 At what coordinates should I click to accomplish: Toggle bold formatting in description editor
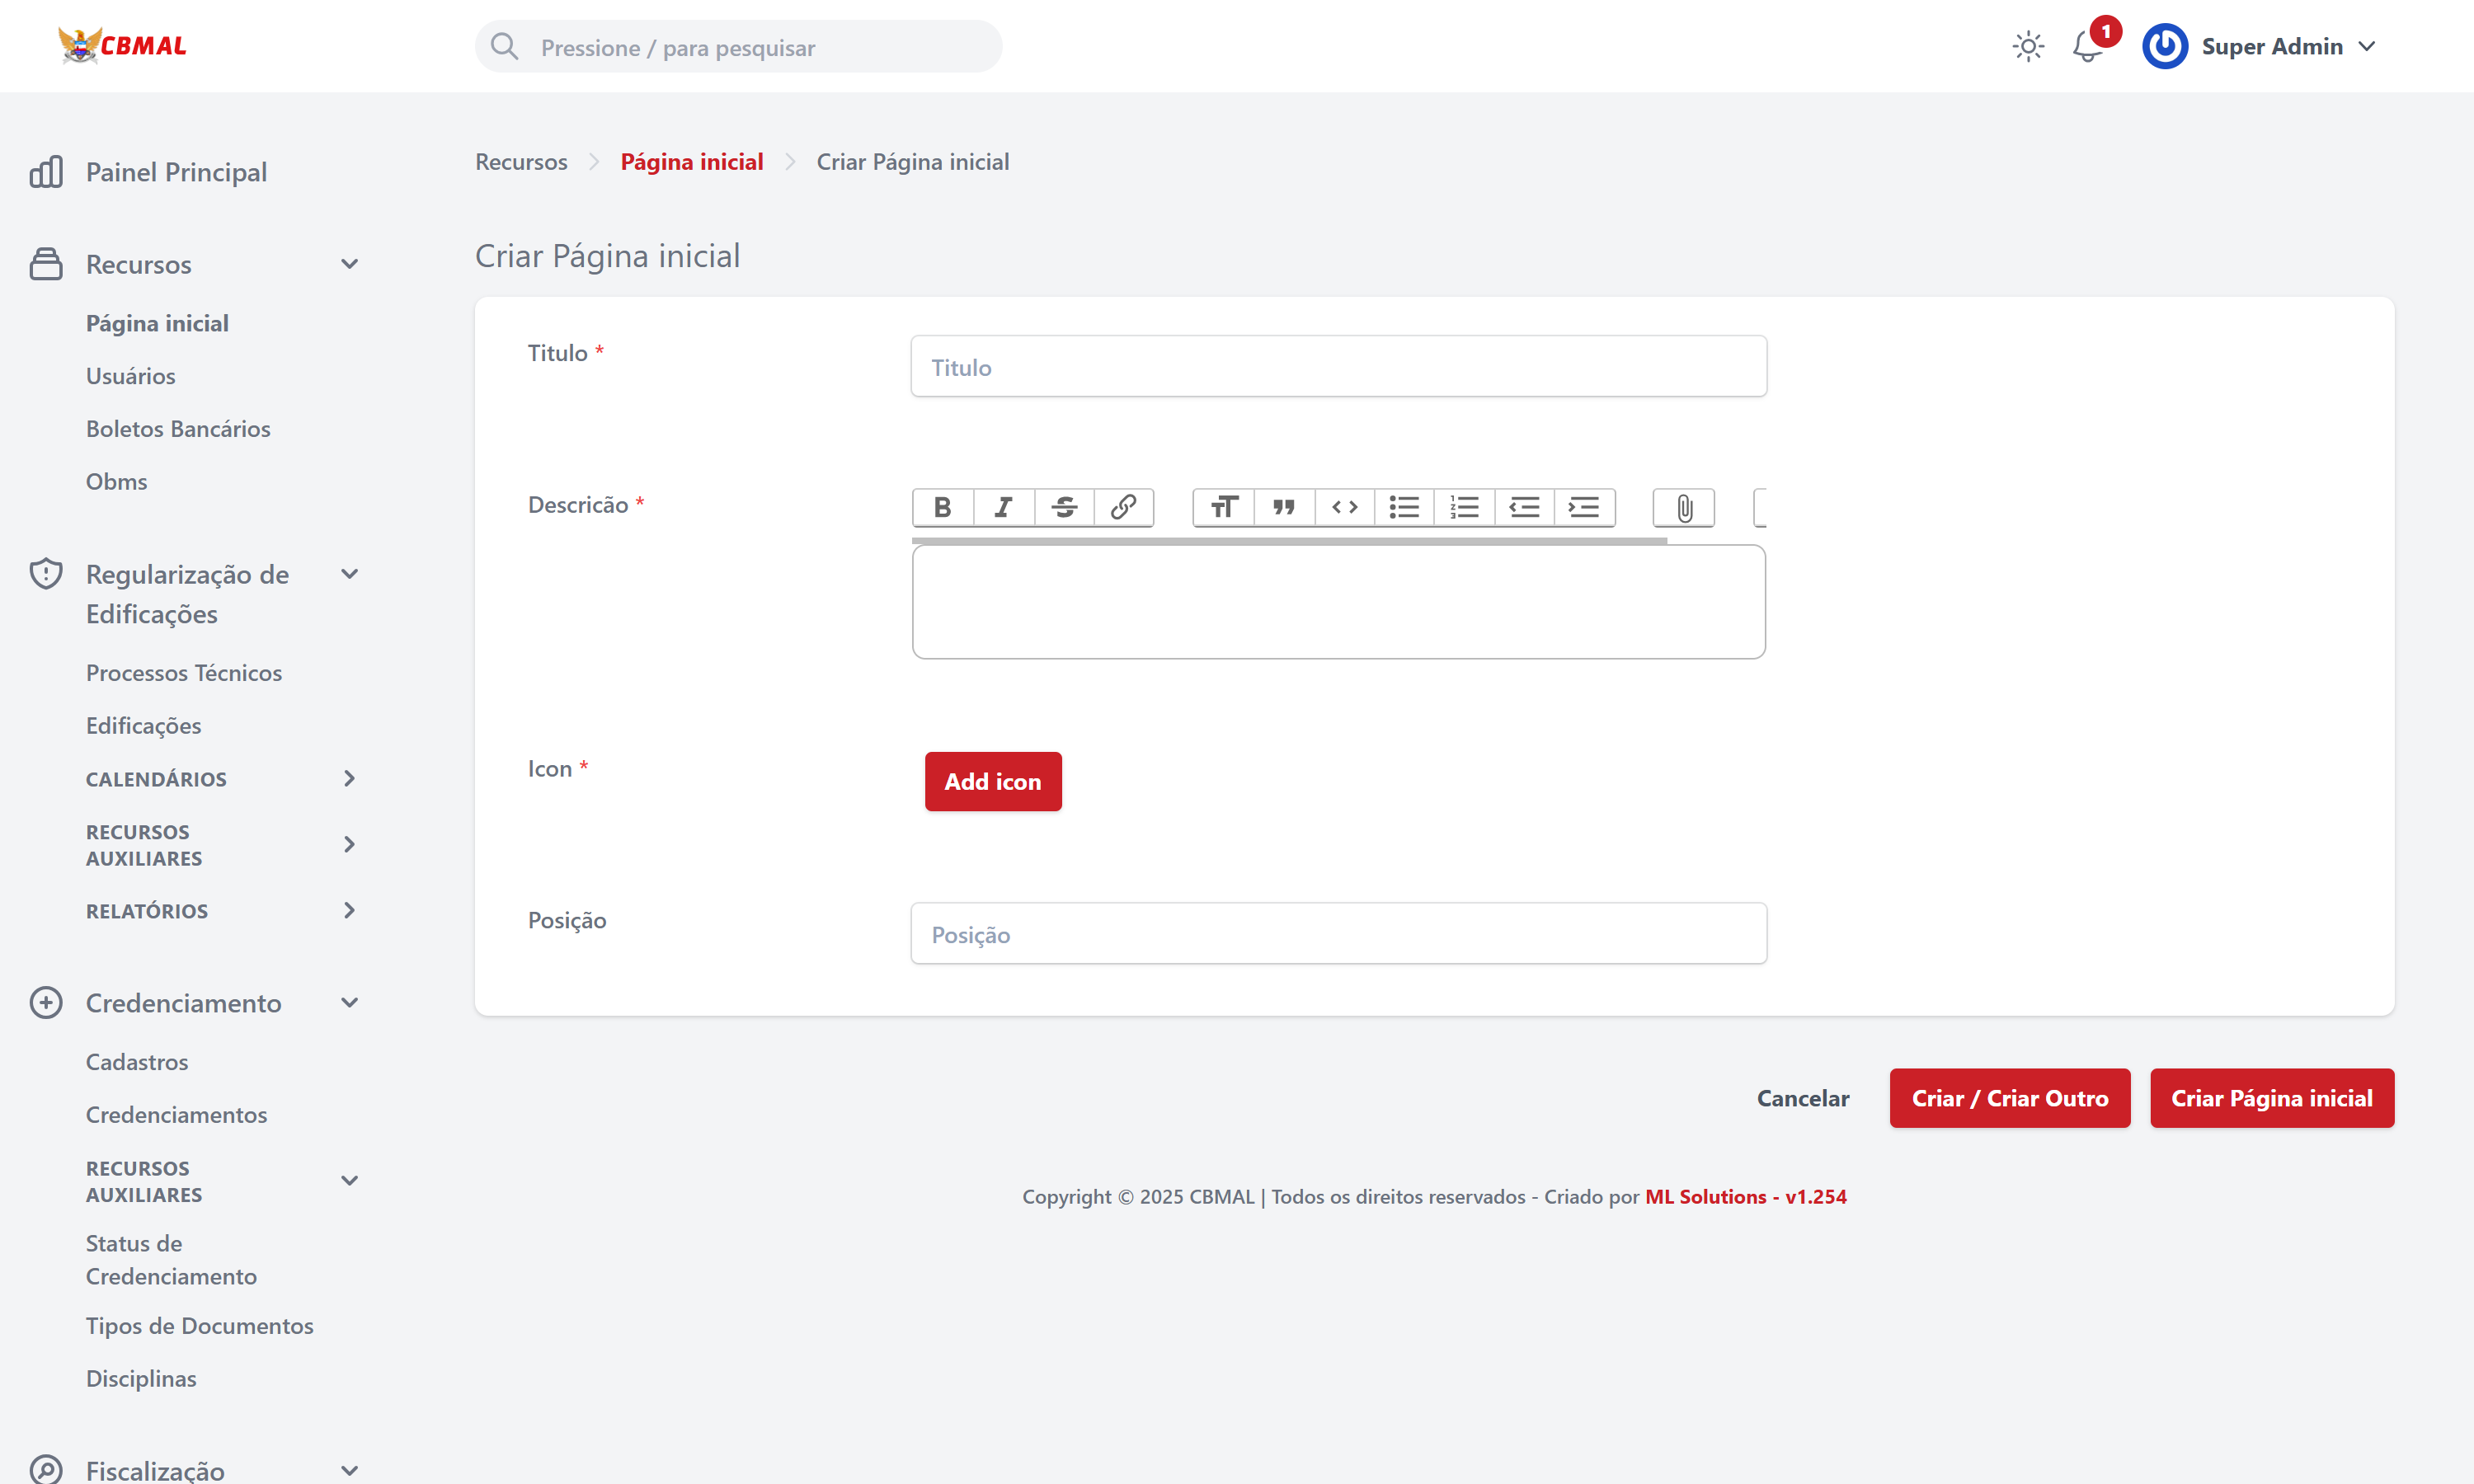point(942,507)
